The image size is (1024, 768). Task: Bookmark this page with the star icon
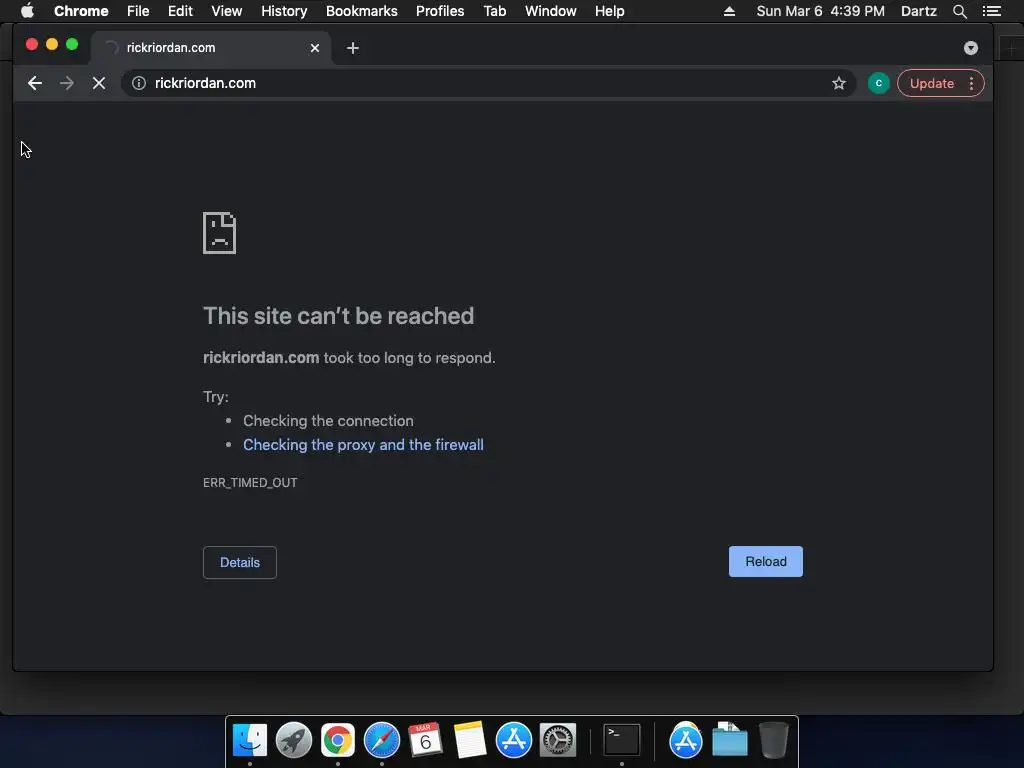(x=839, y=83)
